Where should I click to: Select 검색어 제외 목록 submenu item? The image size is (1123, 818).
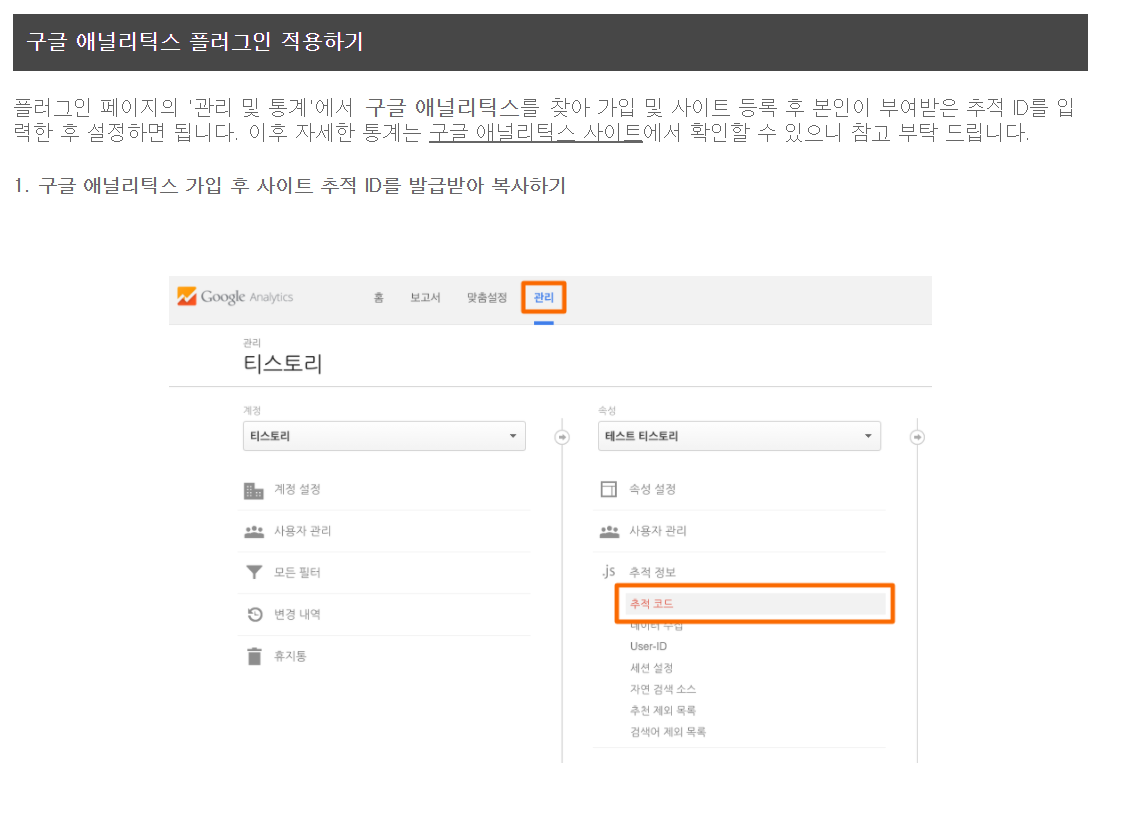(x=667, y=732)
